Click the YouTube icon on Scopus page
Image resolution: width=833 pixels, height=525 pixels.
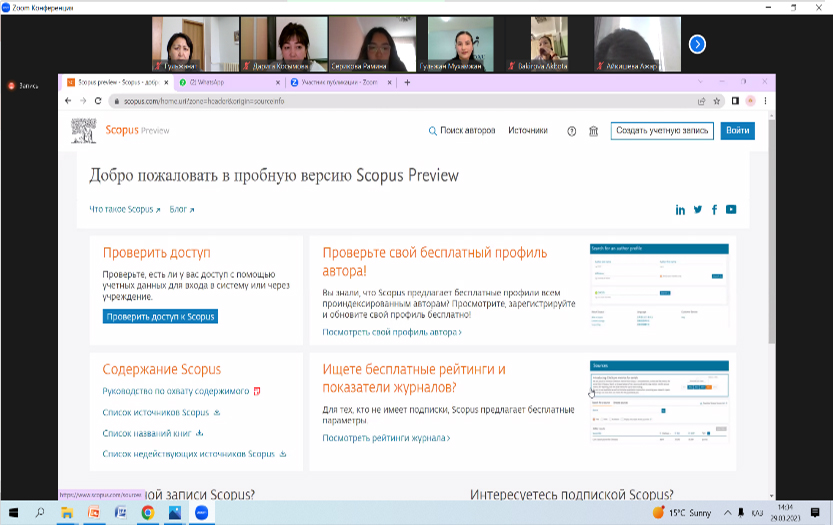point(731,209)
